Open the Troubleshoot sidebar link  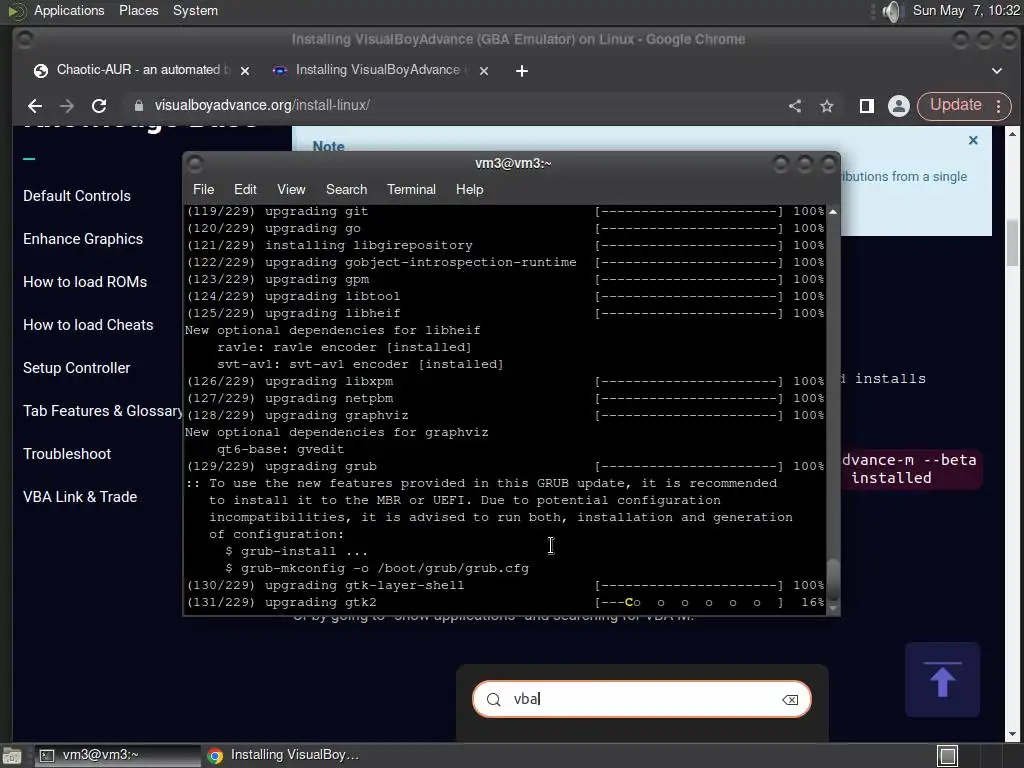click(x=67, y=454)
